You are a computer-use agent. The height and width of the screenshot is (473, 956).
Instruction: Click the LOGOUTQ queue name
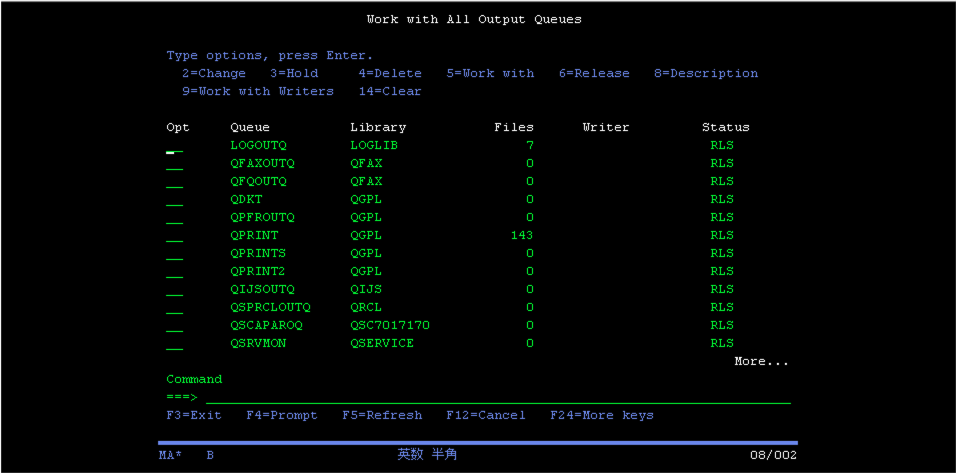258,146
